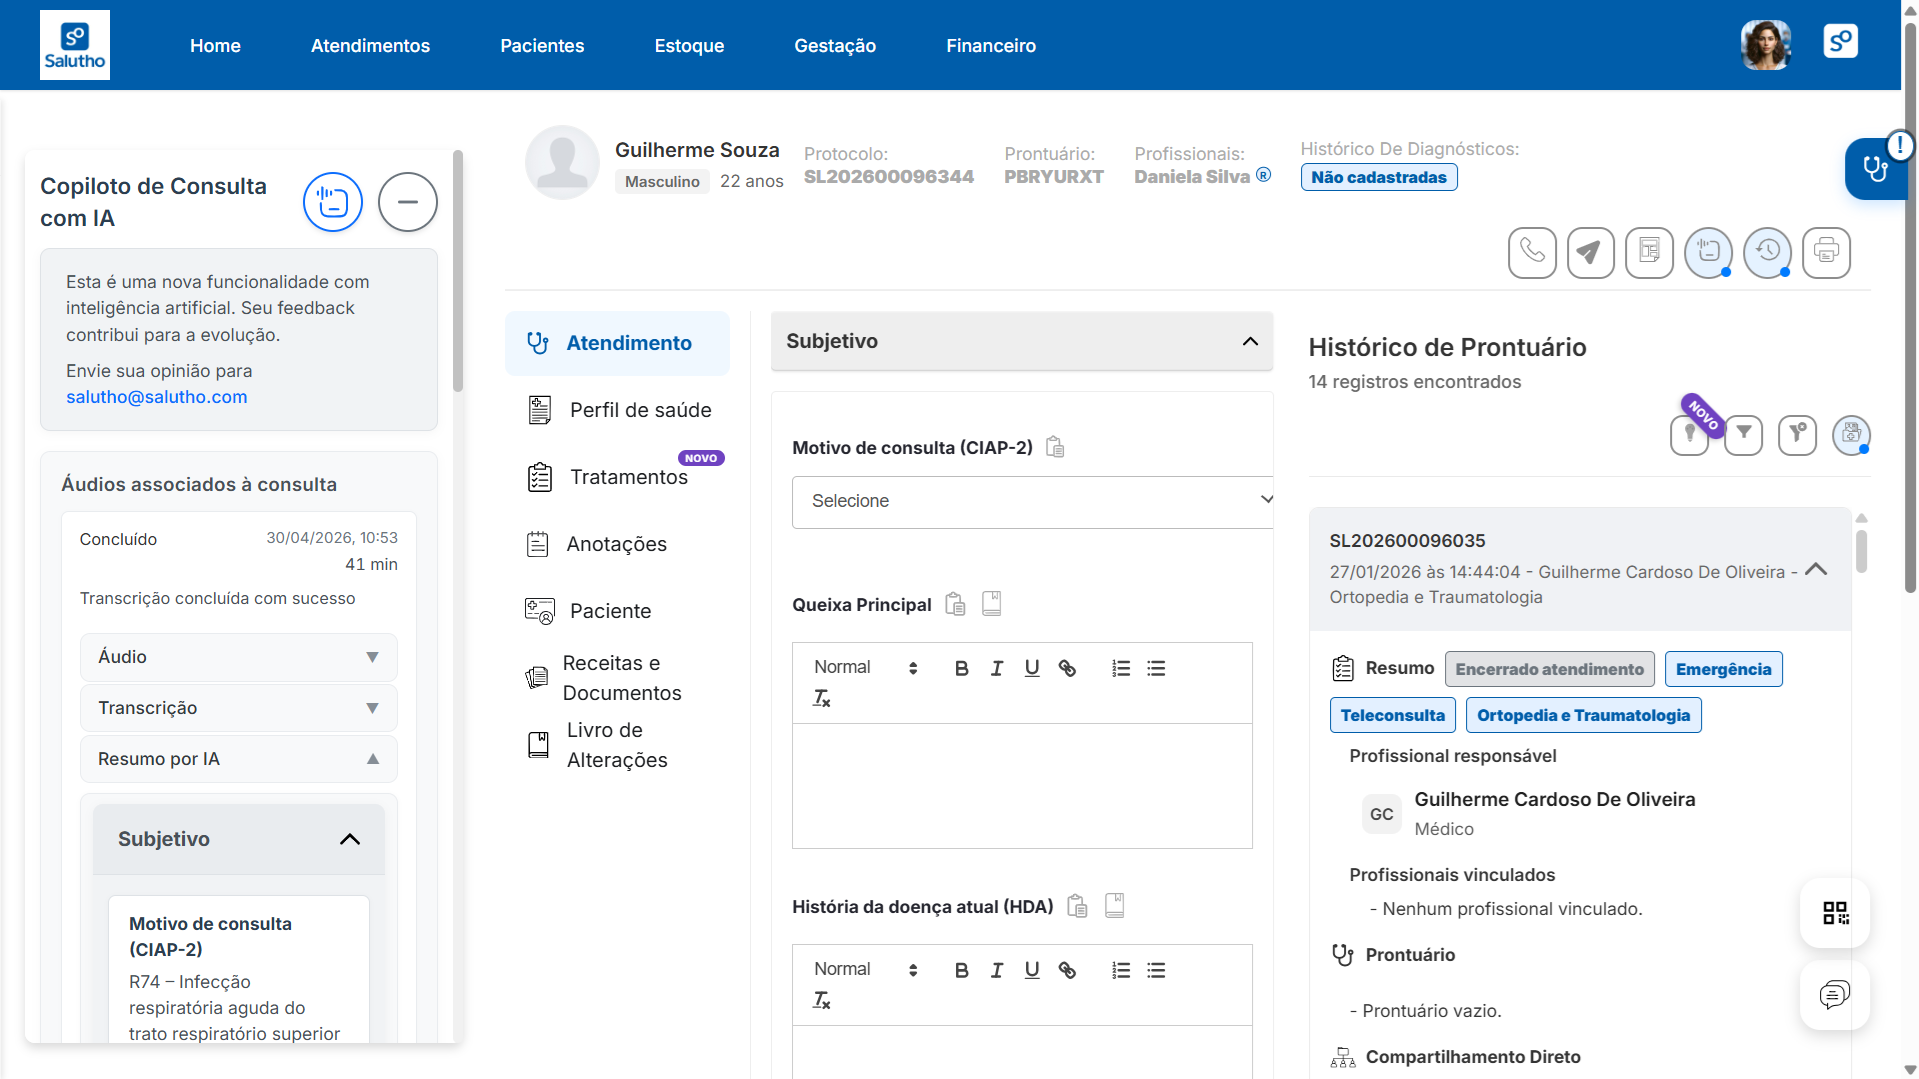Select the Perfil de saúde side tab
The width and height of the screenshot is (1919, 1079).
(617, 410)
